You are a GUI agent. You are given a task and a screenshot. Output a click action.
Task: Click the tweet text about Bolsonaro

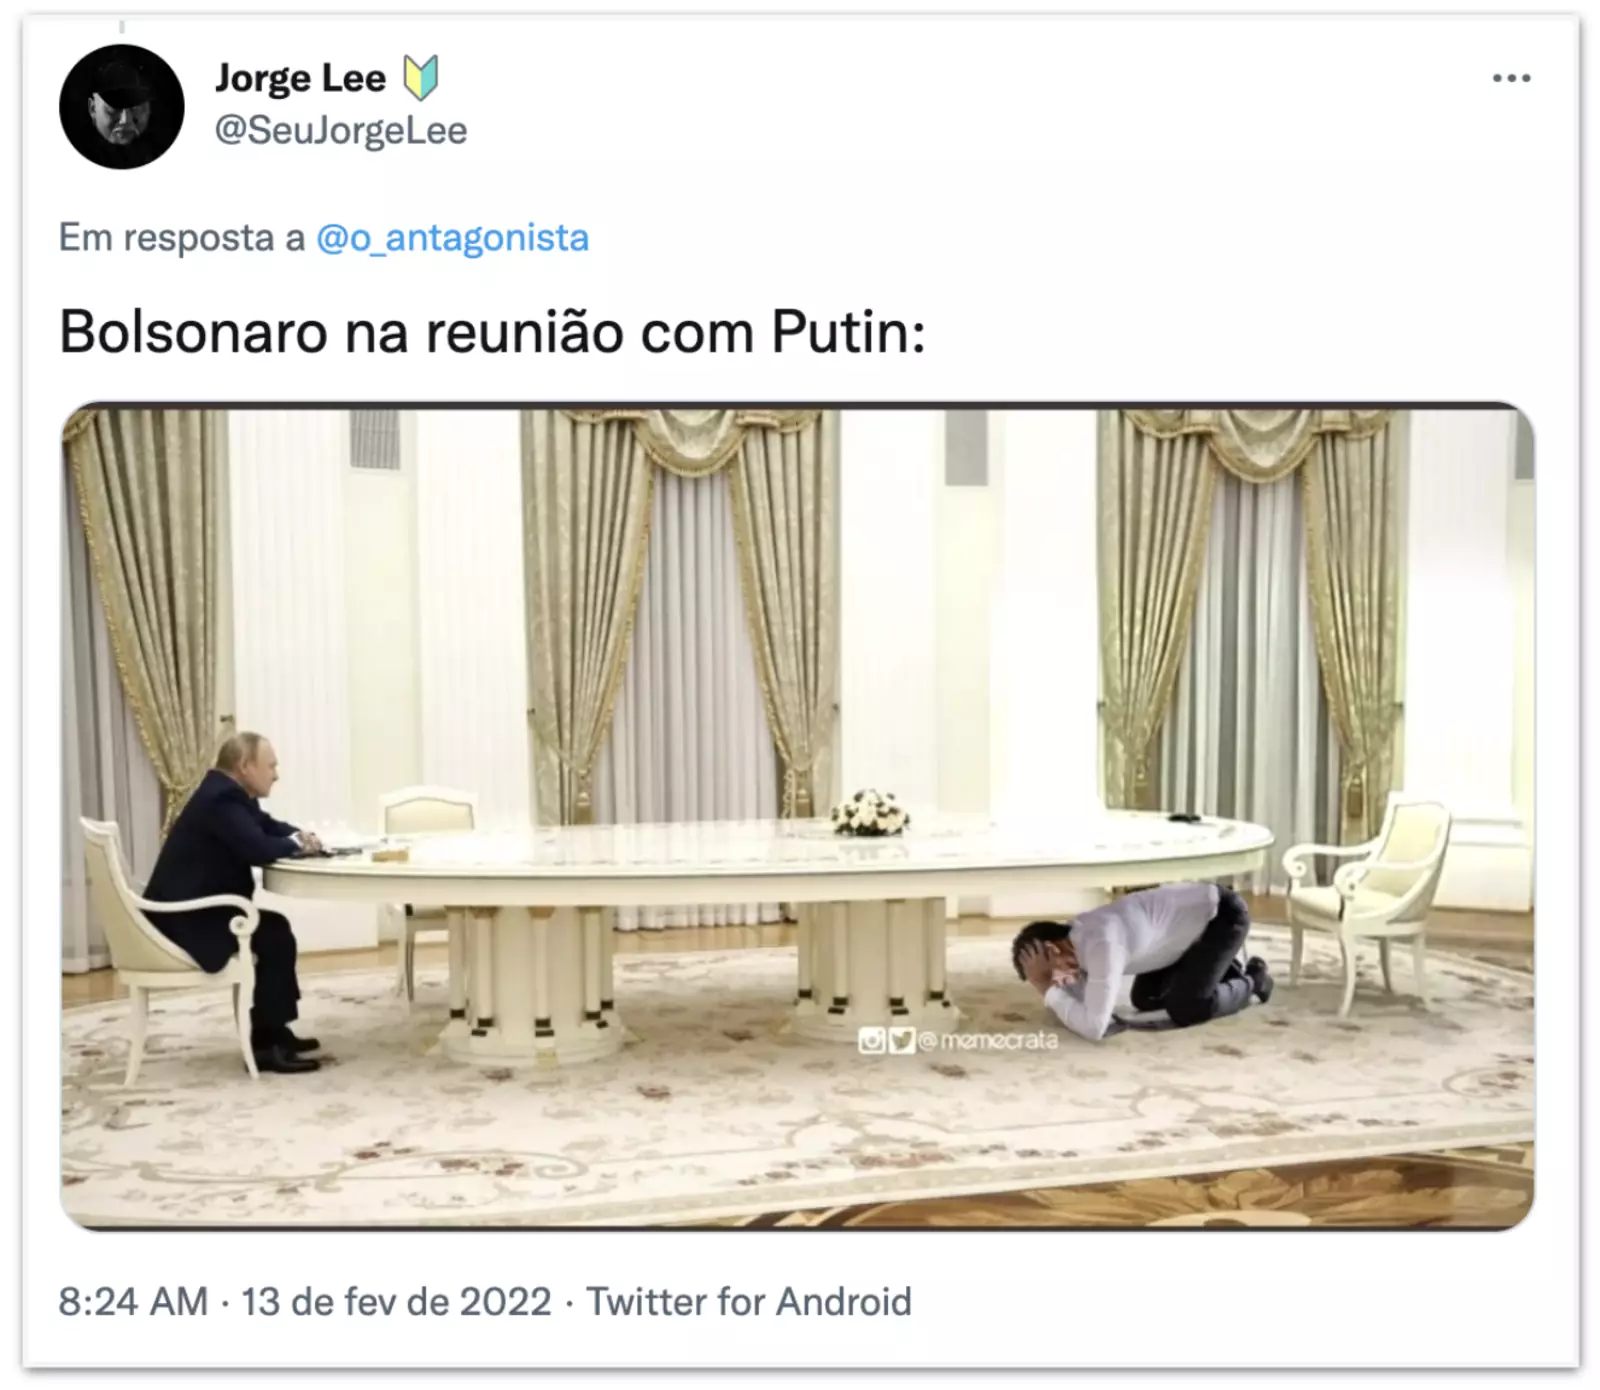(492, 332)
